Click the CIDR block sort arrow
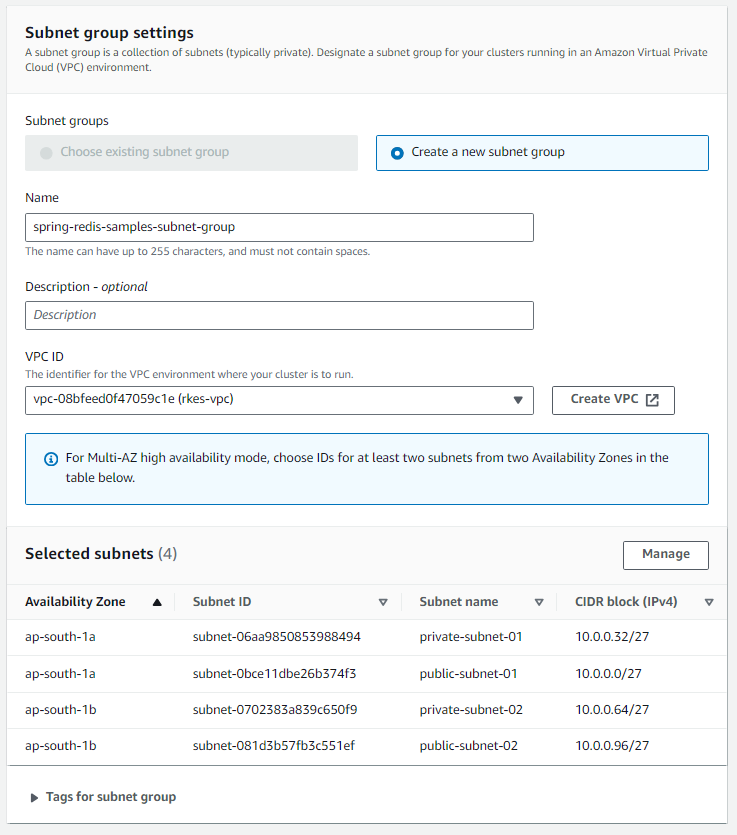 pos(709,602)
